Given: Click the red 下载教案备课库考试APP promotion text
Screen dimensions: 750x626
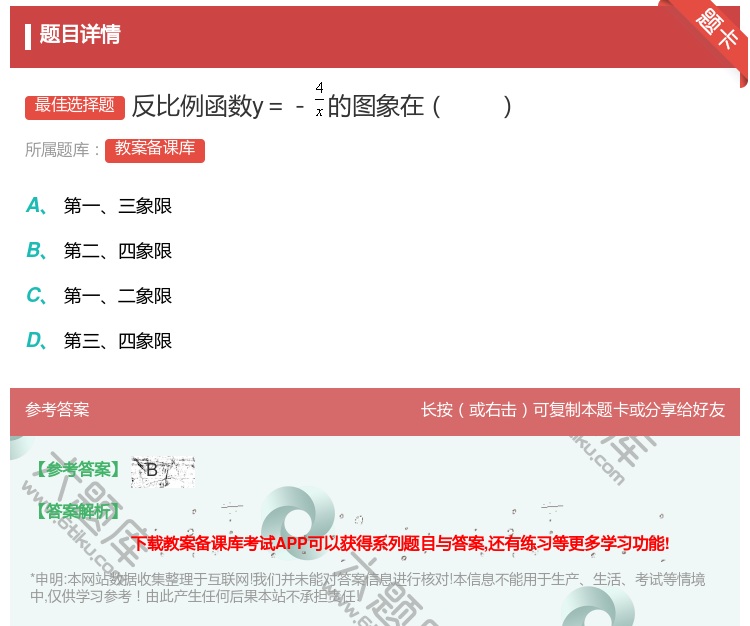Looking at the screenshot, I should tap(400, 543).
